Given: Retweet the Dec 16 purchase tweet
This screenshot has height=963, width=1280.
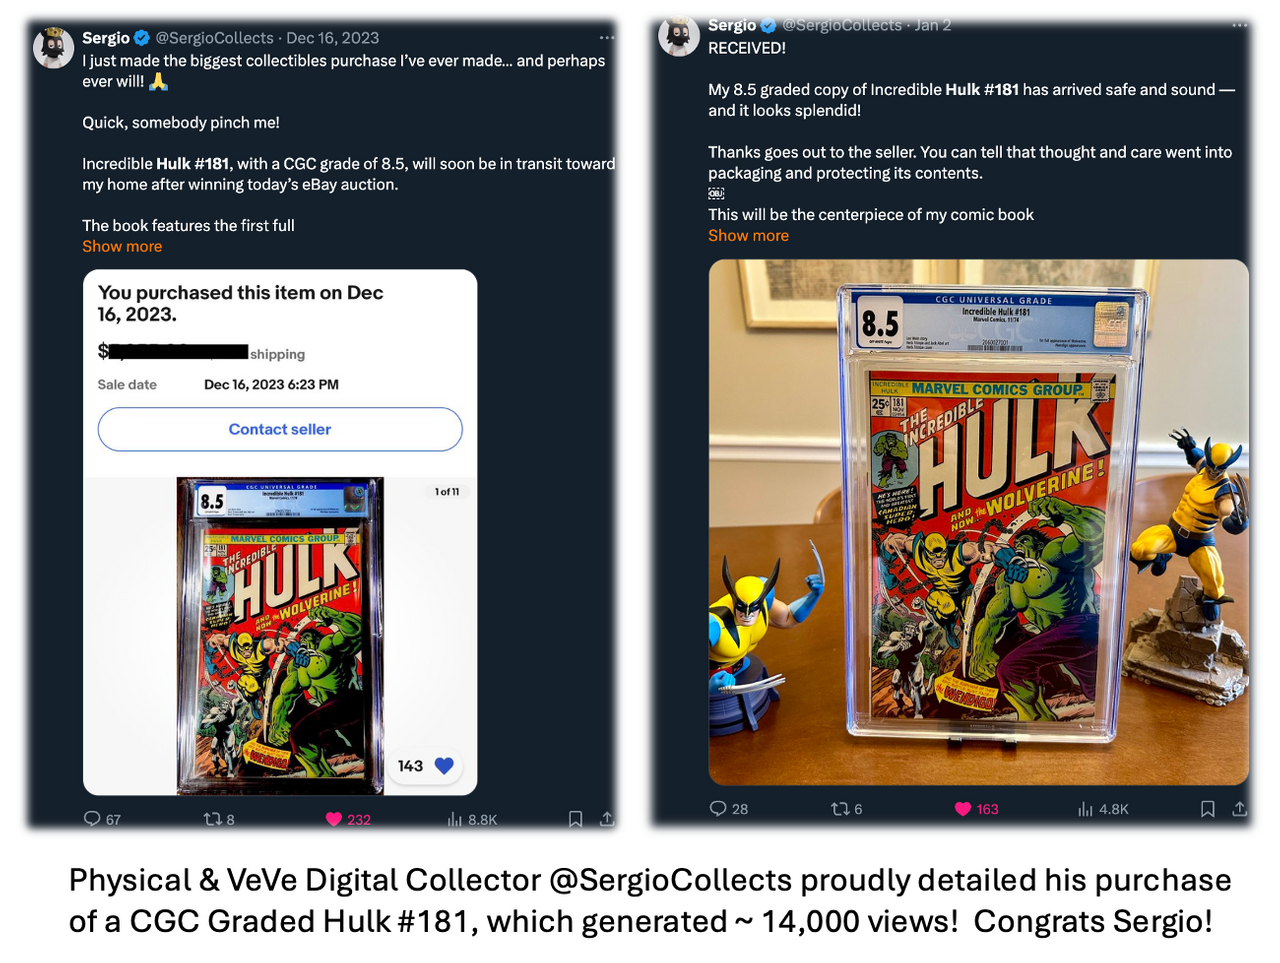Looking at the screenshot, I should click(219, 819).
